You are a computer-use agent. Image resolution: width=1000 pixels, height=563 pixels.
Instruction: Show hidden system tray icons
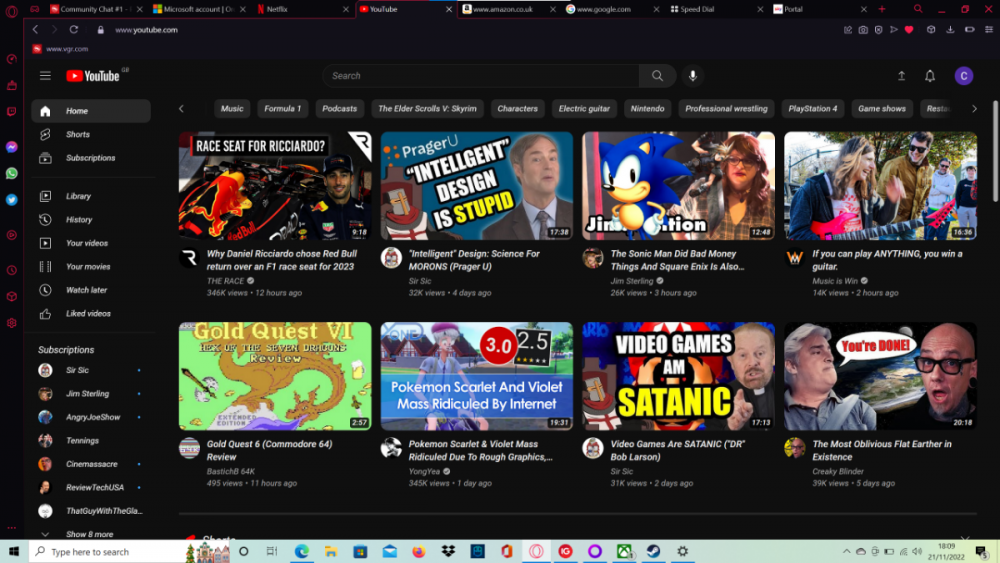(846, 552)
